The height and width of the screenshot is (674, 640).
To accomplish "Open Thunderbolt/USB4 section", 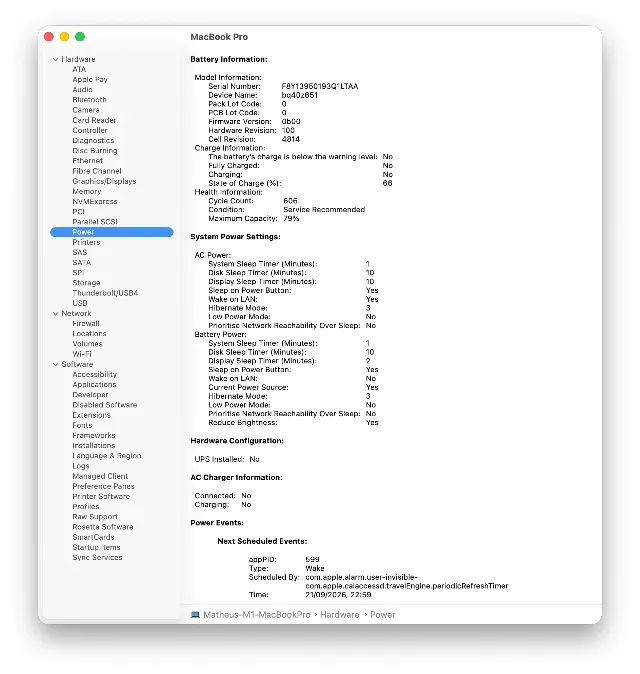I will click(x=105, y=293).
